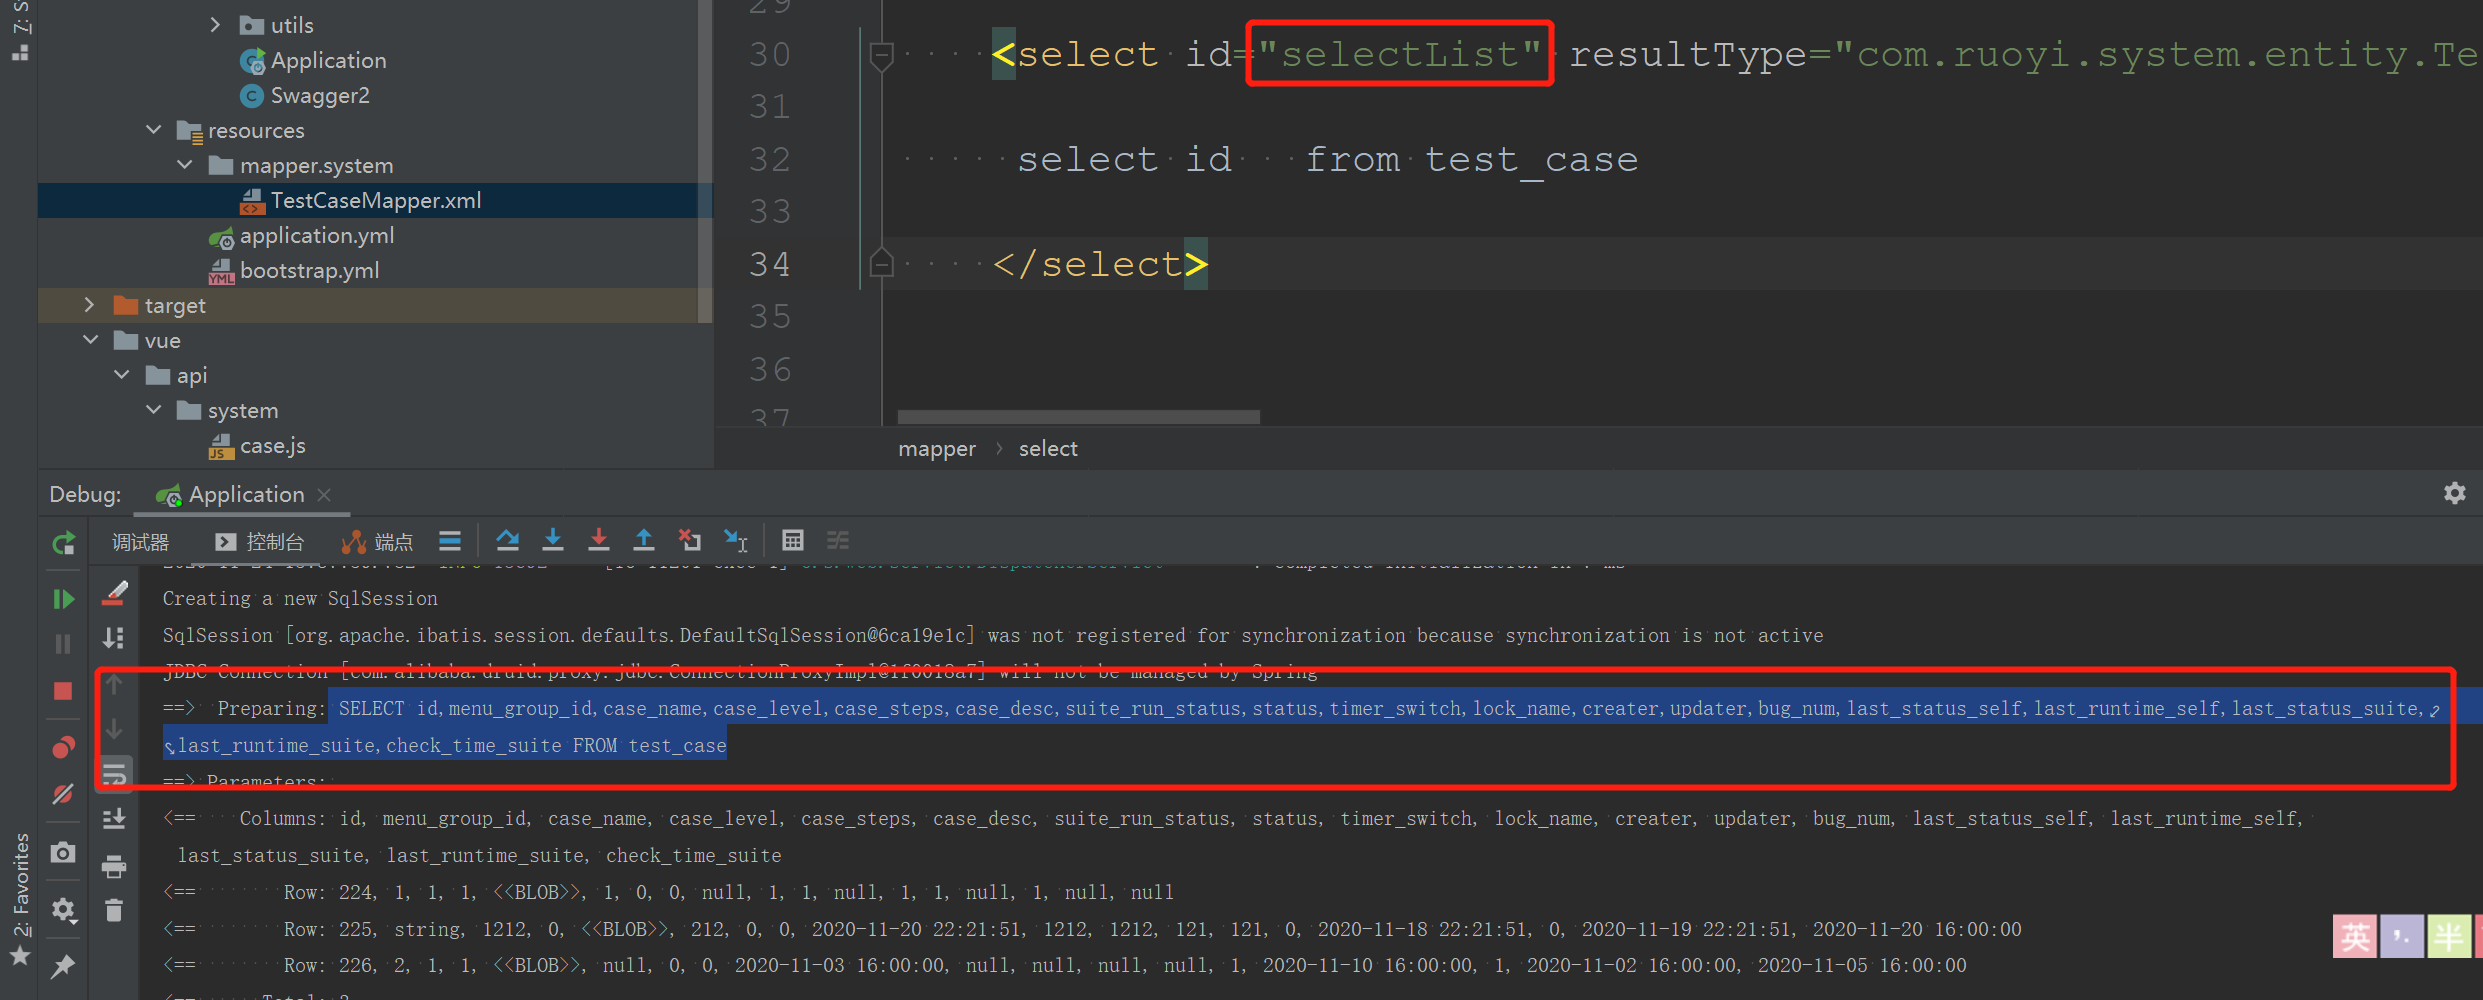Click the editor horizontal scrollbar
The height and width of the screenshot is (1000, 2483).
tap(1078, 416)
